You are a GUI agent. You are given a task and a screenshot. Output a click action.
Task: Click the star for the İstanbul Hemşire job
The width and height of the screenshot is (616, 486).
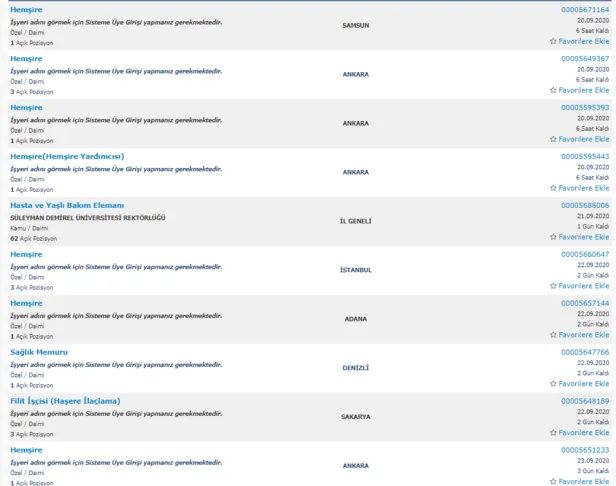tap(553, 286)
